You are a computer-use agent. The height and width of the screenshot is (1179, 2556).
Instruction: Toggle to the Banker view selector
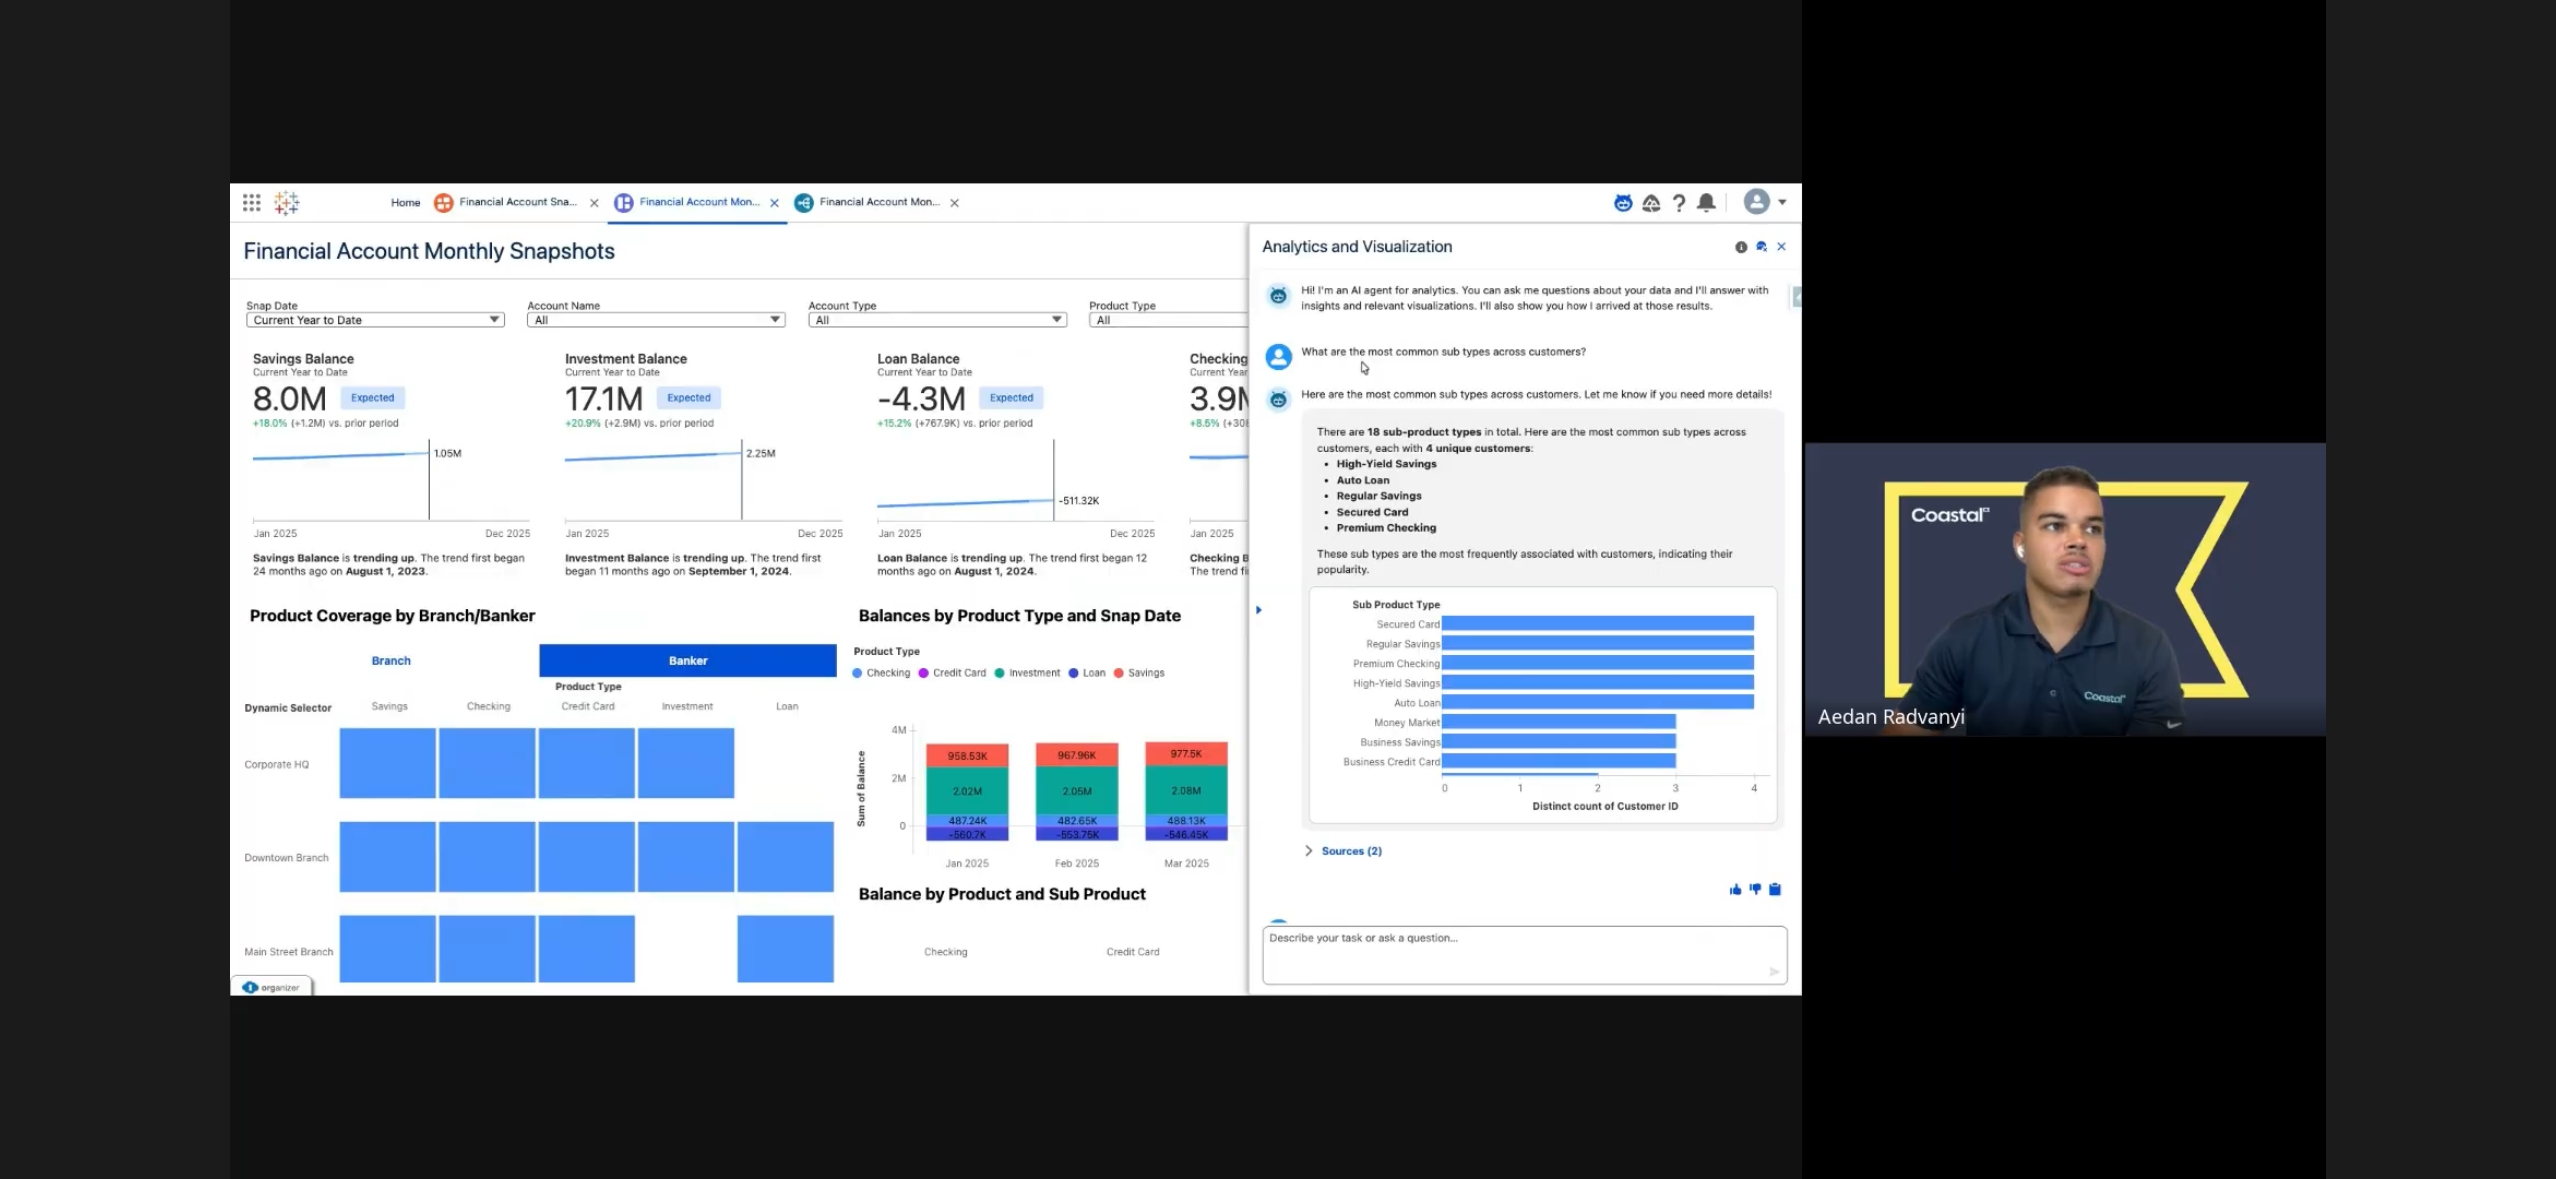[688, 661]
